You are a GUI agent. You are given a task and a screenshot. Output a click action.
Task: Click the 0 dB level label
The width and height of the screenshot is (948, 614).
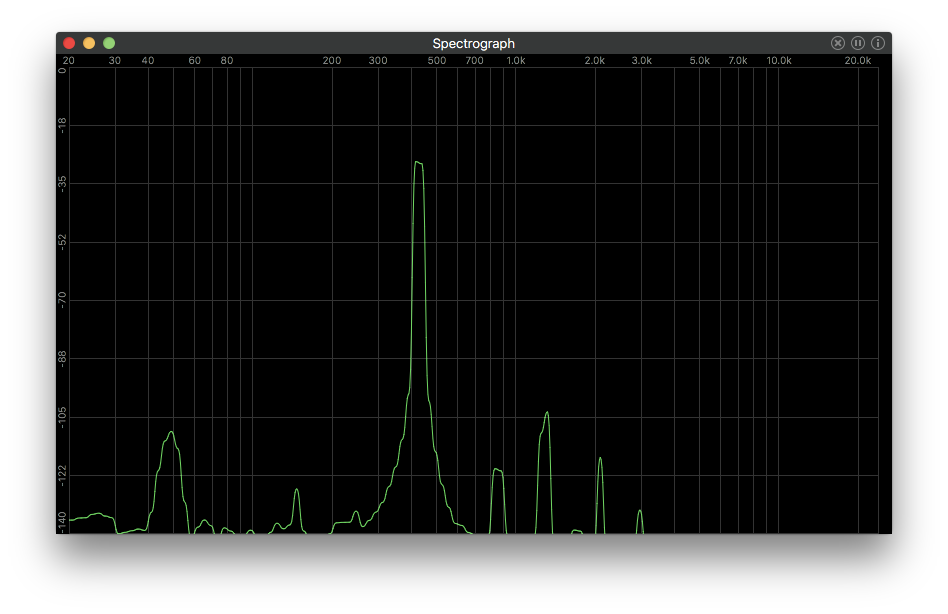click(x=62, y=71)
